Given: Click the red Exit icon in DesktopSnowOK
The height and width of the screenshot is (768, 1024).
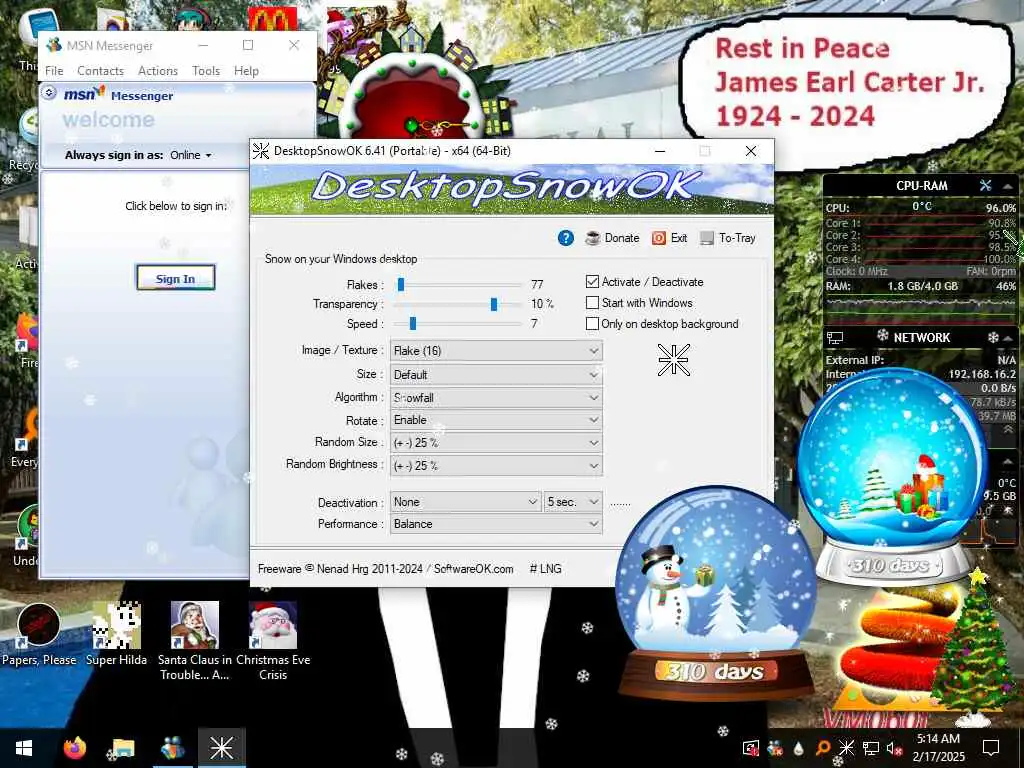Looking at the screenshot, I should coord(658,238).
